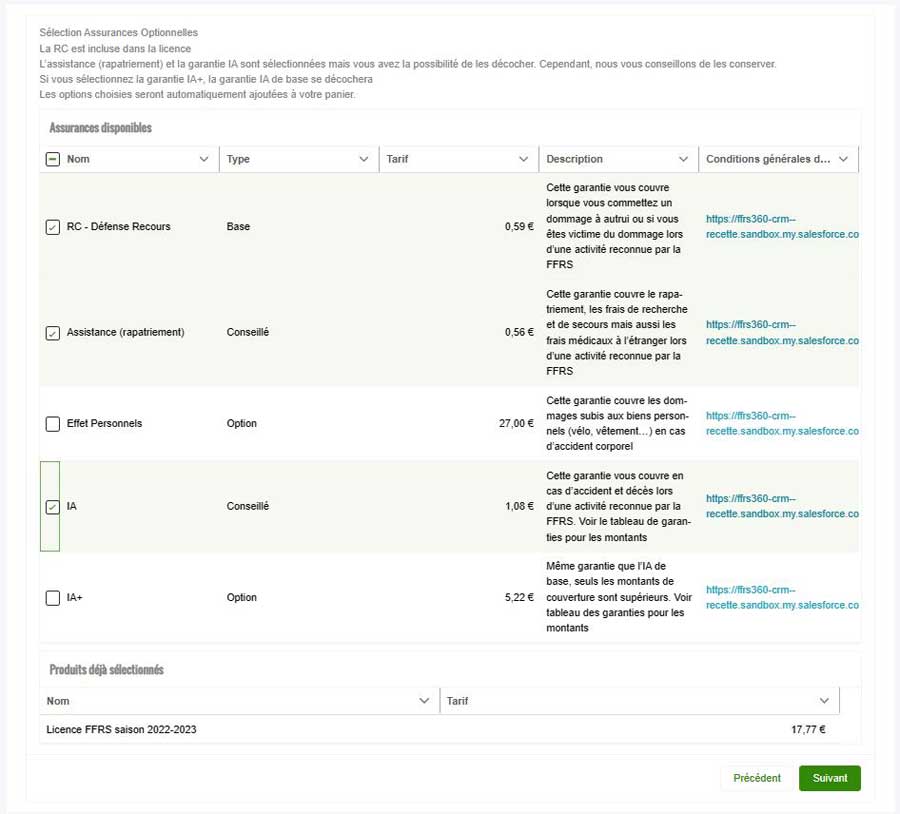
Task: Open the Description column chevron menu
Action: [x=683, y=159]
